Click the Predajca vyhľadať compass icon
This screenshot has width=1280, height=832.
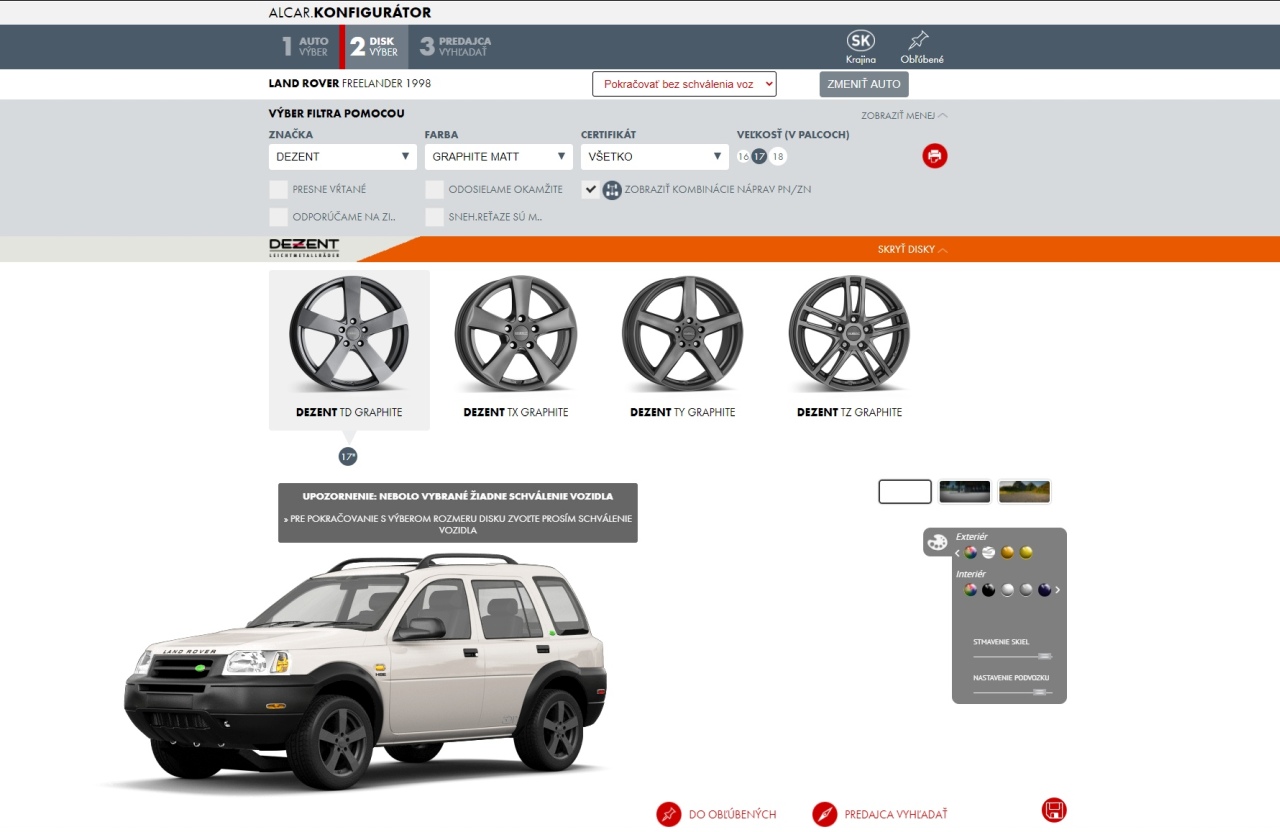pyautogui.click(x=824, y=814)
